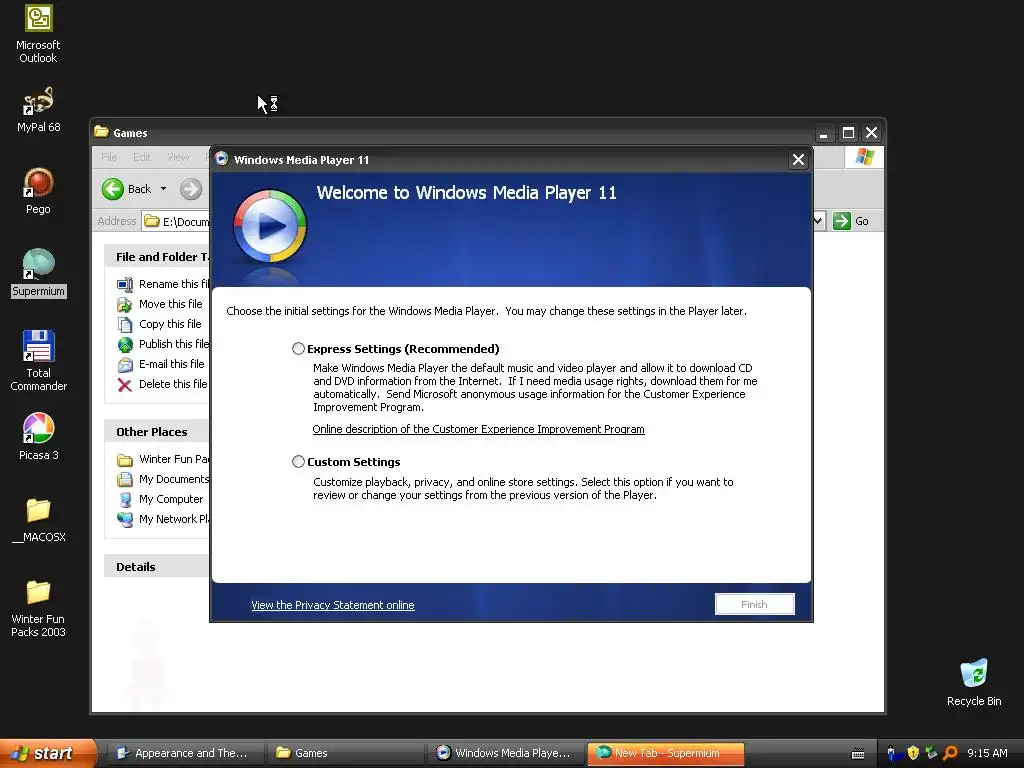Image resolution: width=1024 pixels, height=768 pixels.
Task: Choose the Custom Settings radio option
Action: (x=298, y=462)
